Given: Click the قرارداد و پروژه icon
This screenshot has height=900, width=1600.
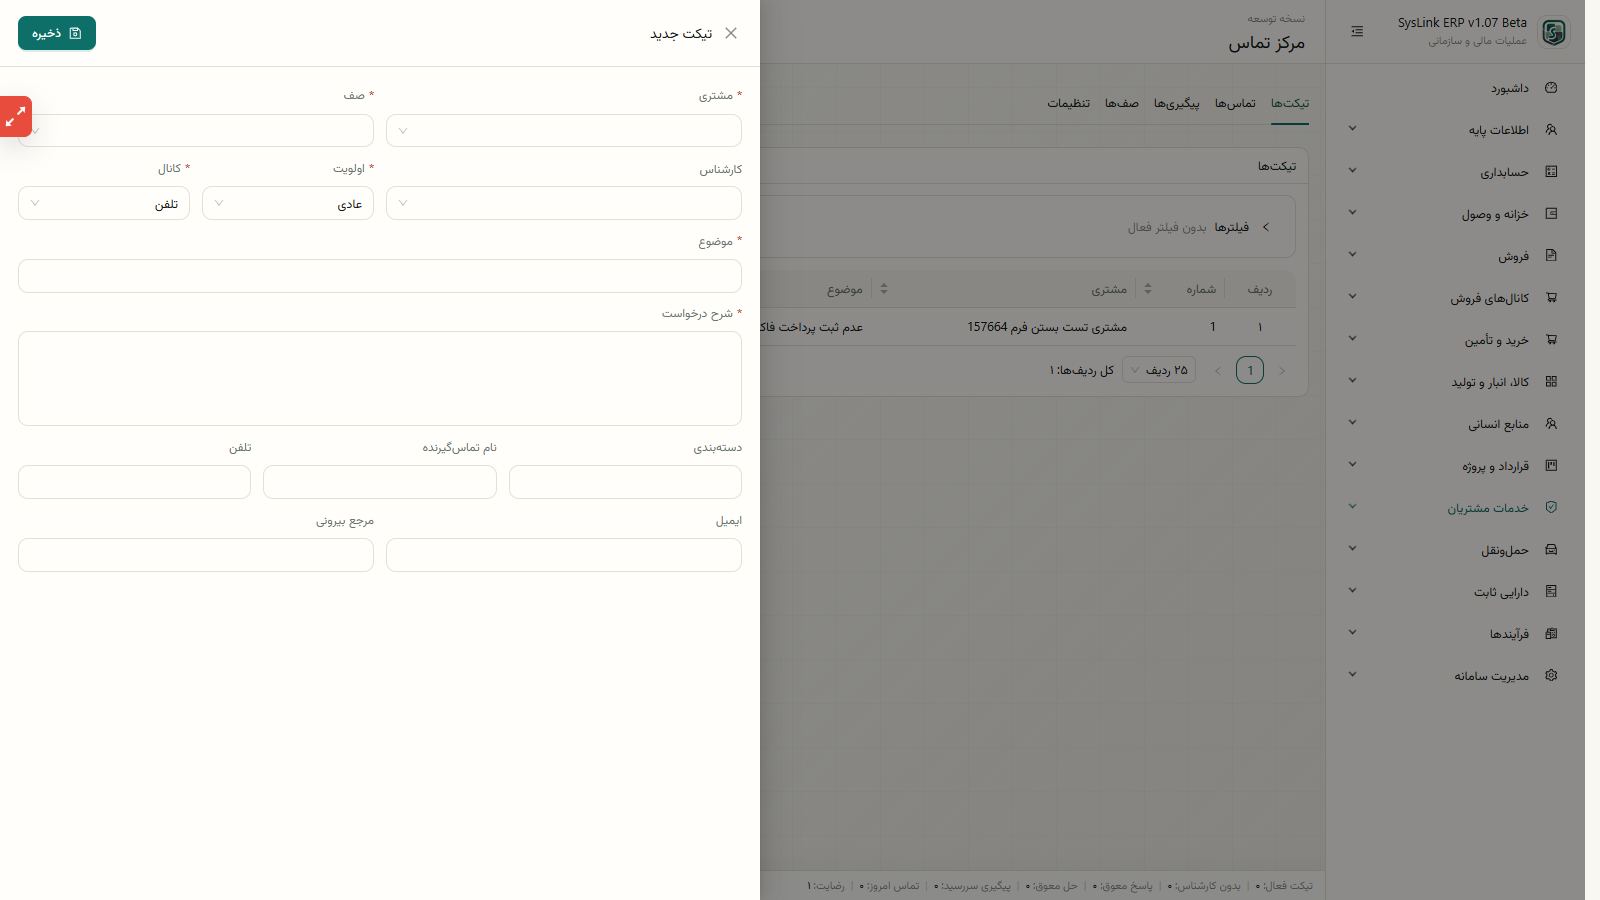Looking at the screenshot, I should (x=1551, y=466).
